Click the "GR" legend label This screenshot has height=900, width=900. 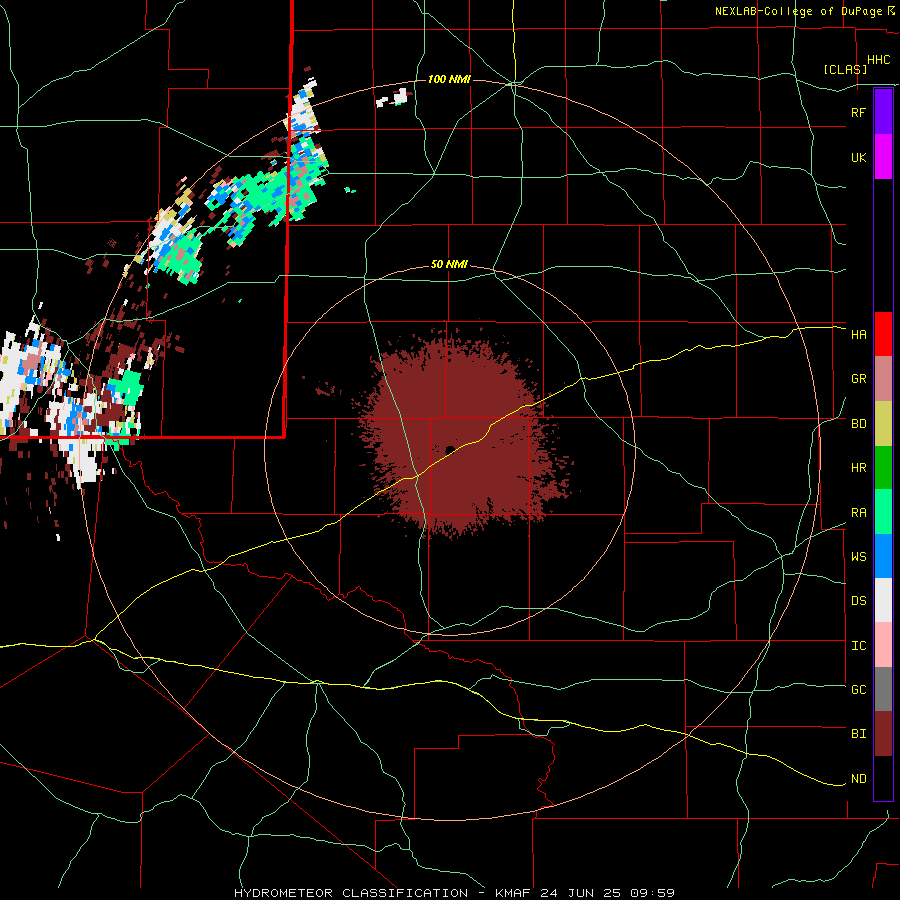(x=858, y=379)
